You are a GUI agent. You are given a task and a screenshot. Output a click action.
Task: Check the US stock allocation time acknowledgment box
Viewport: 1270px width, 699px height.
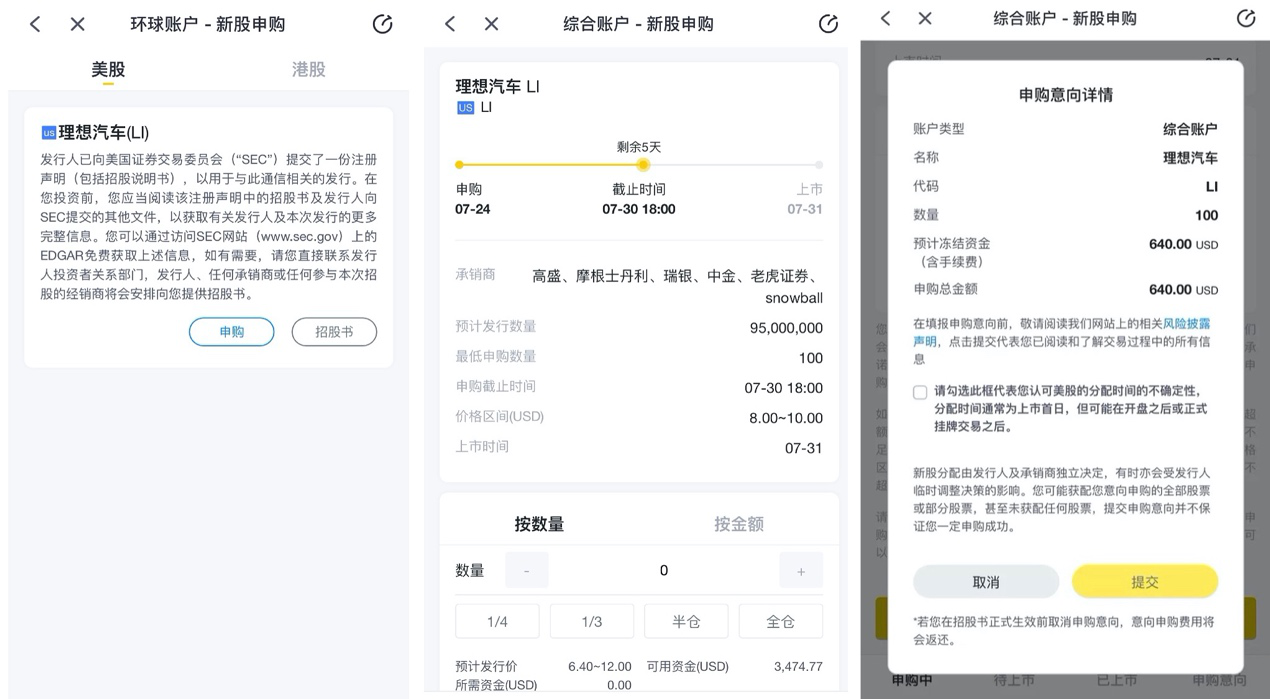click(x=919, y=392)
